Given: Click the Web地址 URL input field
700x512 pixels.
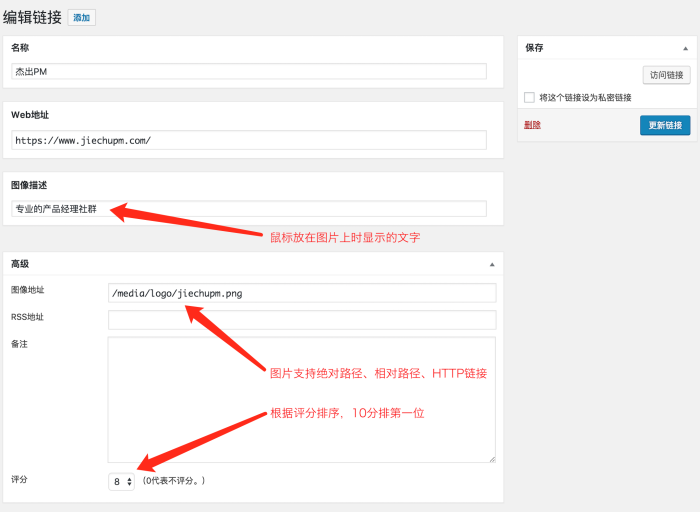Looking at the screenshot, I should (249, 140).
